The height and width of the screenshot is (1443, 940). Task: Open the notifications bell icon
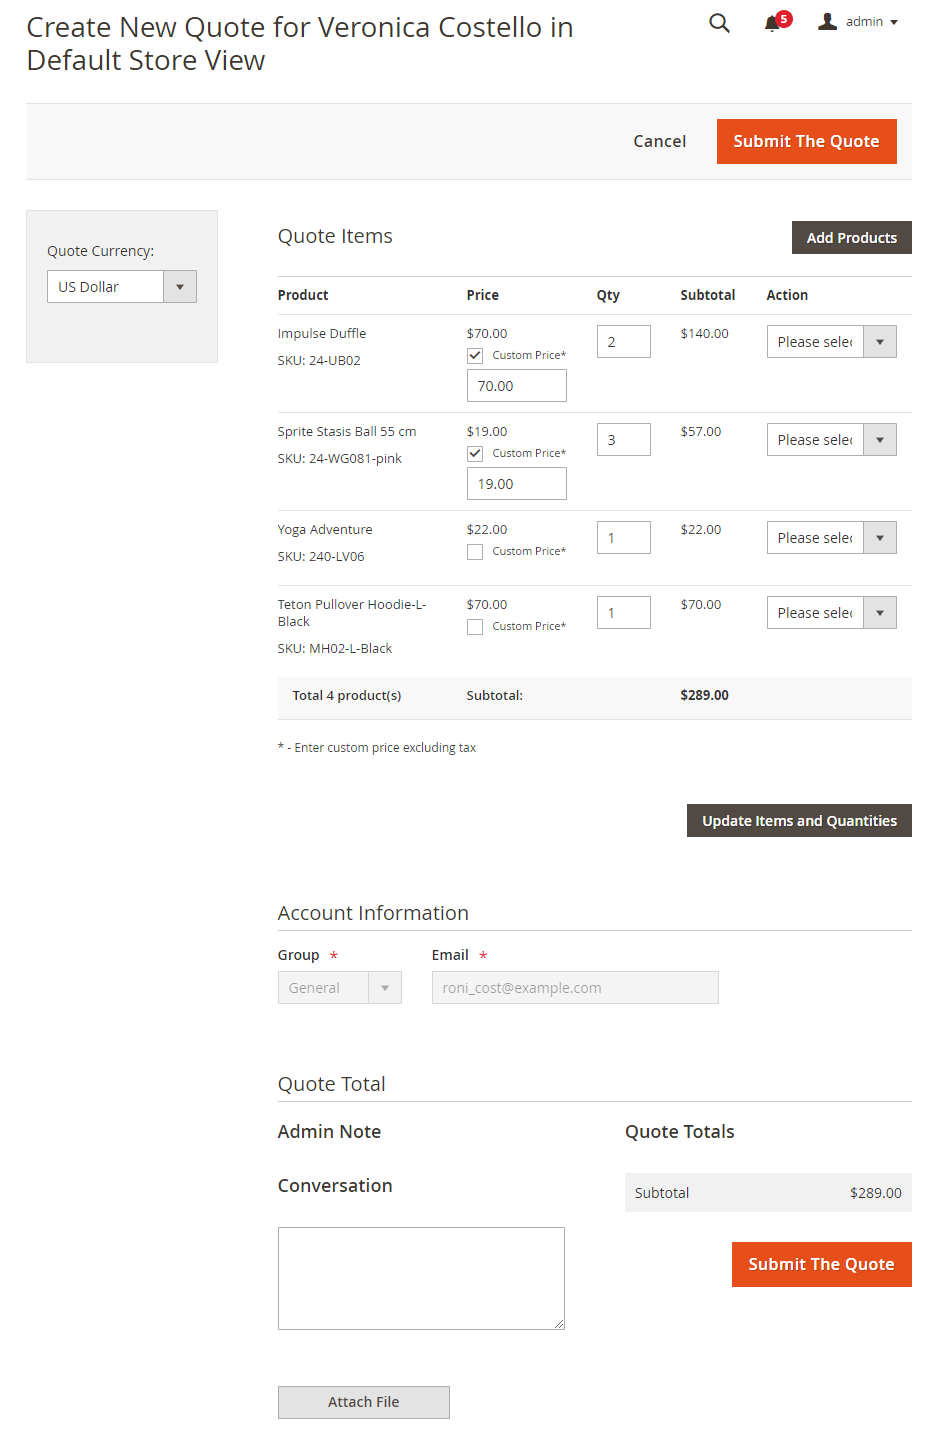coord(773,23)
